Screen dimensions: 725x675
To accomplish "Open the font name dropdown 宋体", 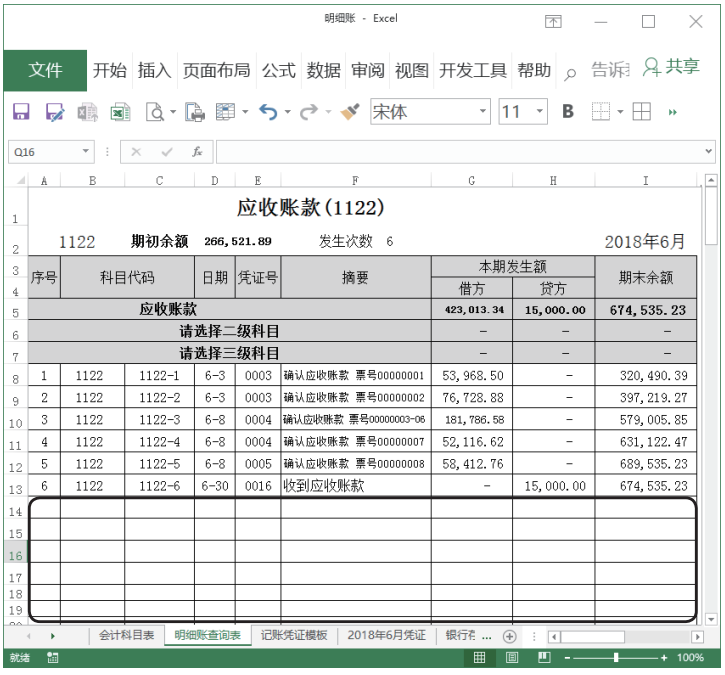I will (x=482, y=111).
